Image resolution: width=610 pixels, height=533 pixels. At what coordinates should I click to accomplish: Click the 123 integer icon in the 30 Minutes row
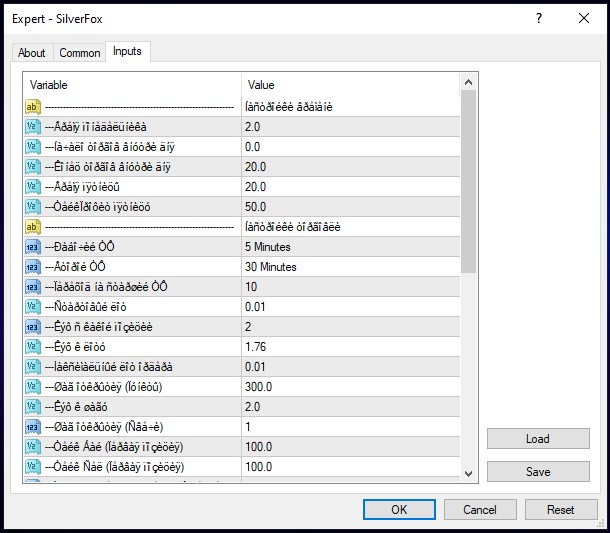tap(33, 267)
